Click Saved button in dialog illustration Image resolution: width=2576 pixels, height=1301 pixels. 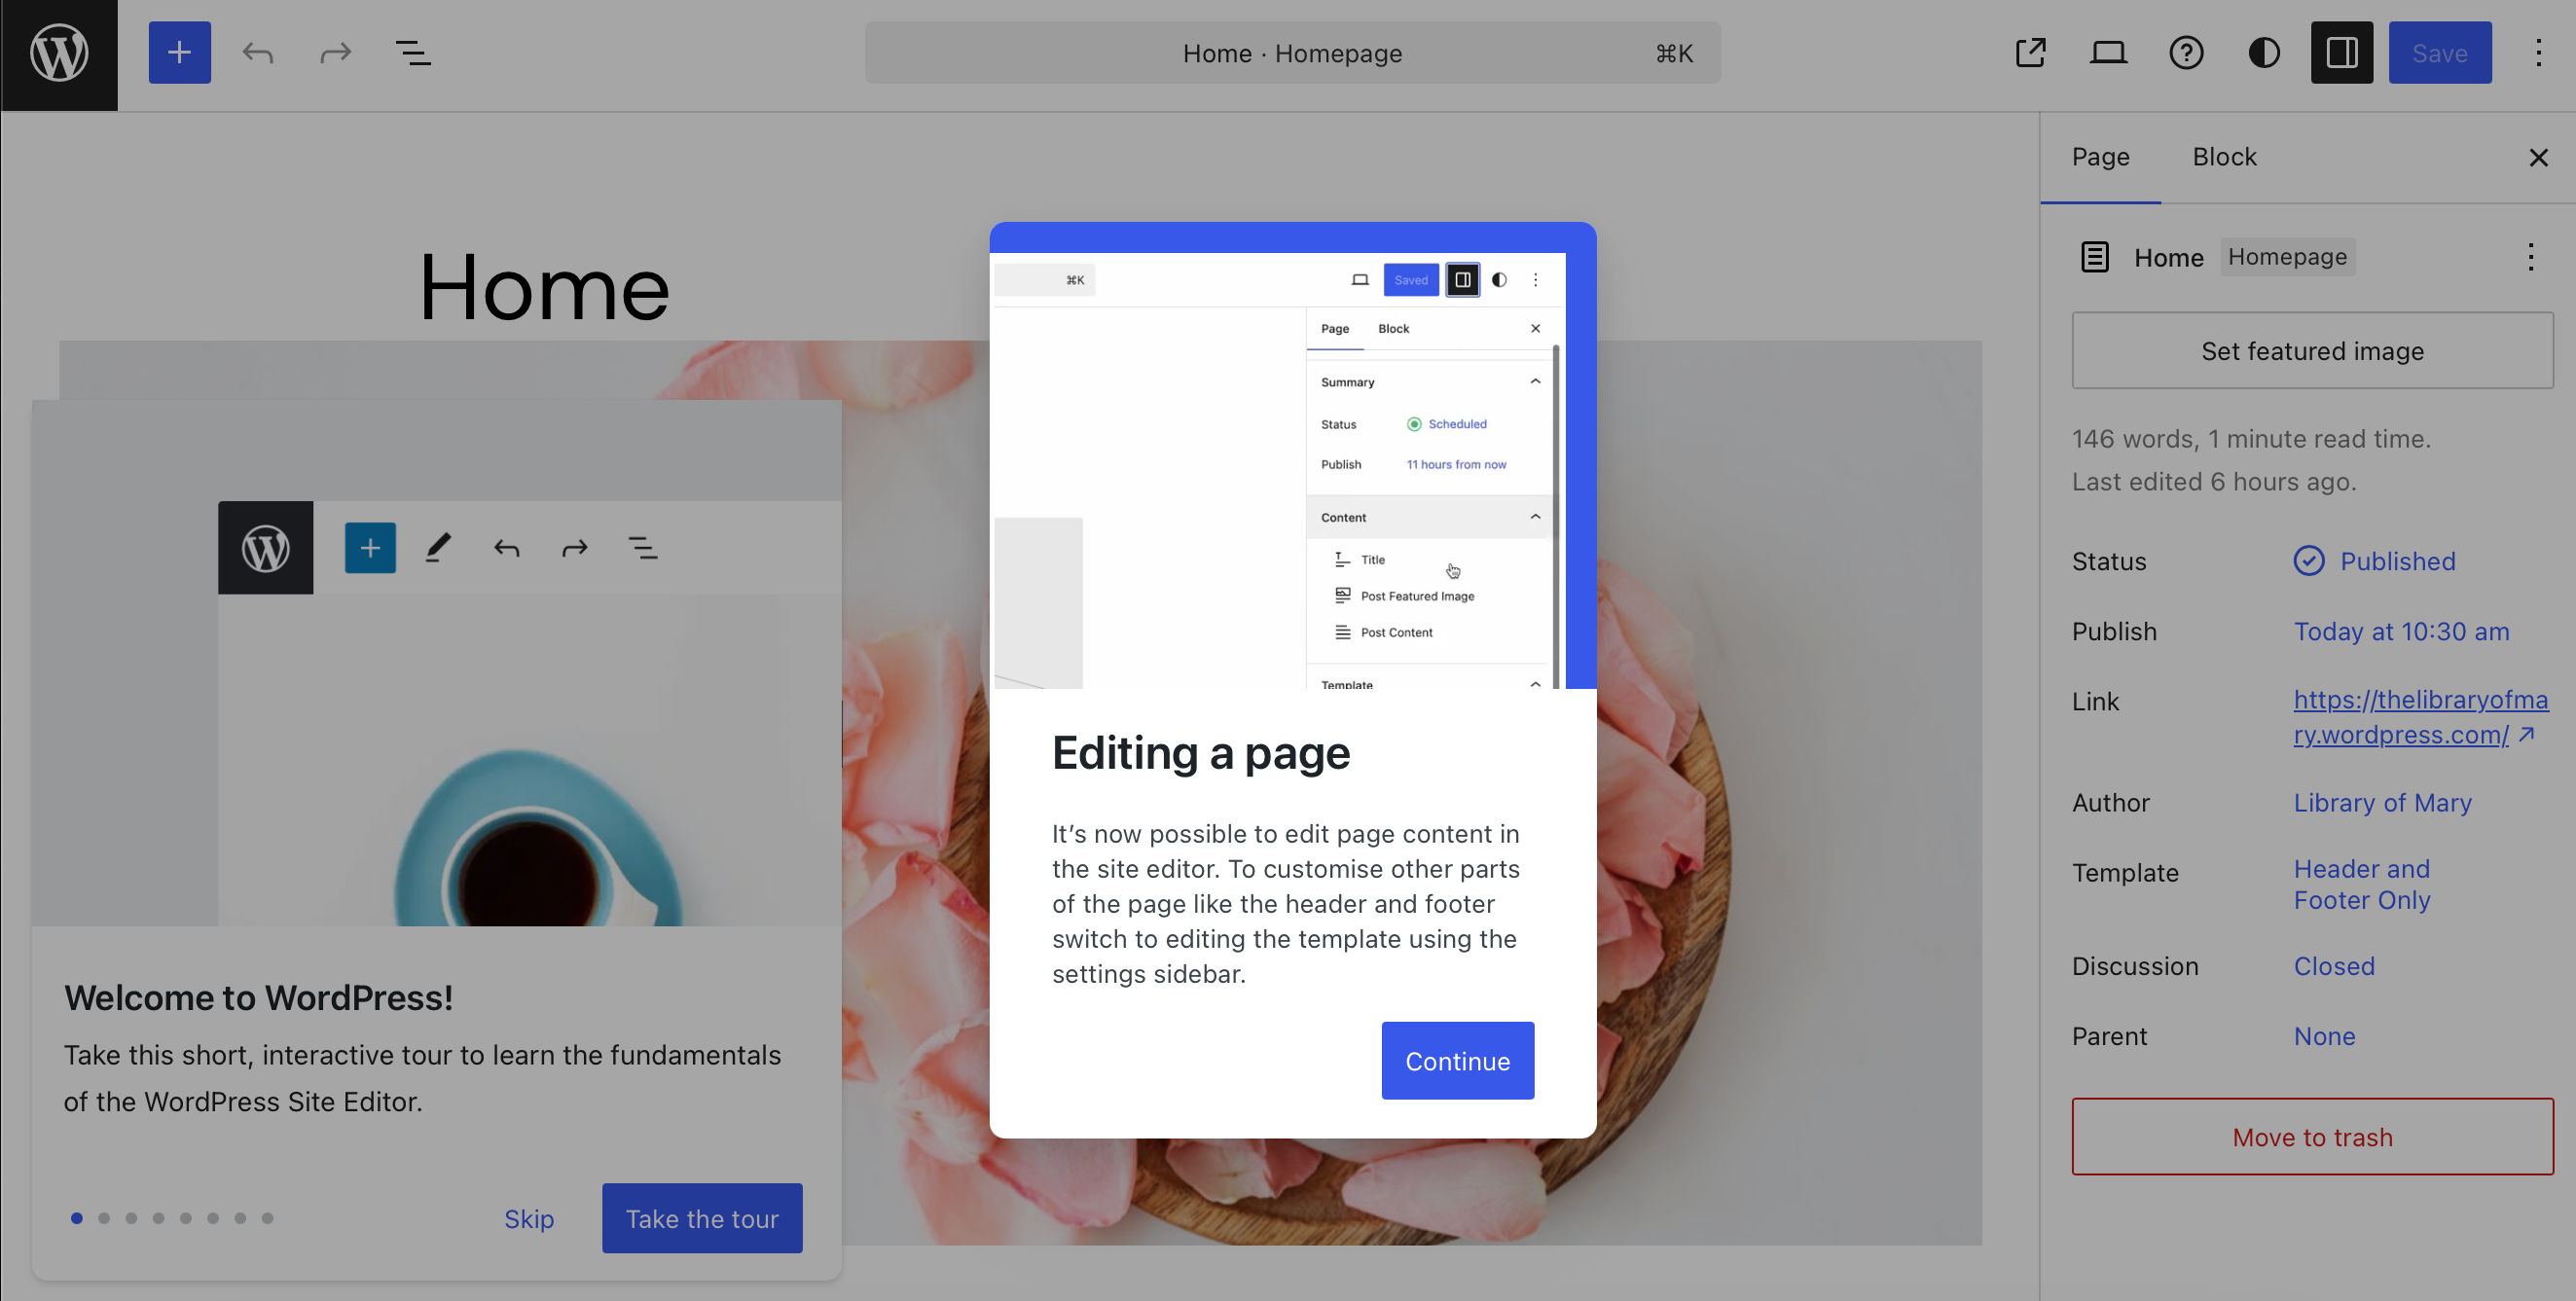pyautogui.click(x=1410, y=280)
